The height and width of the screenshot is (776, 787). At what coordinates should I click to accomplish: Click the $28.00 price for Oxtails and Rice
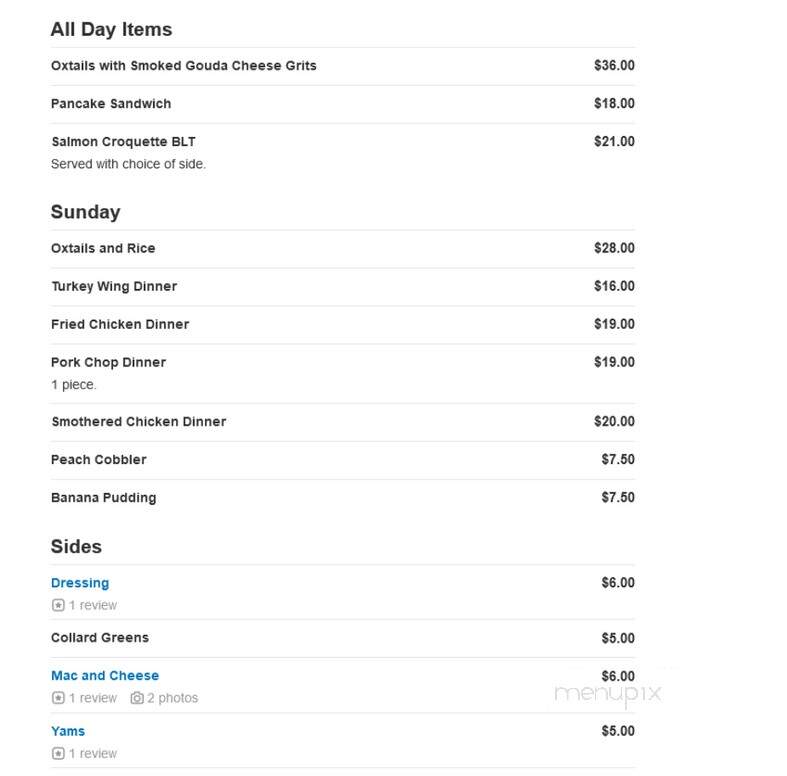[614, 248]
